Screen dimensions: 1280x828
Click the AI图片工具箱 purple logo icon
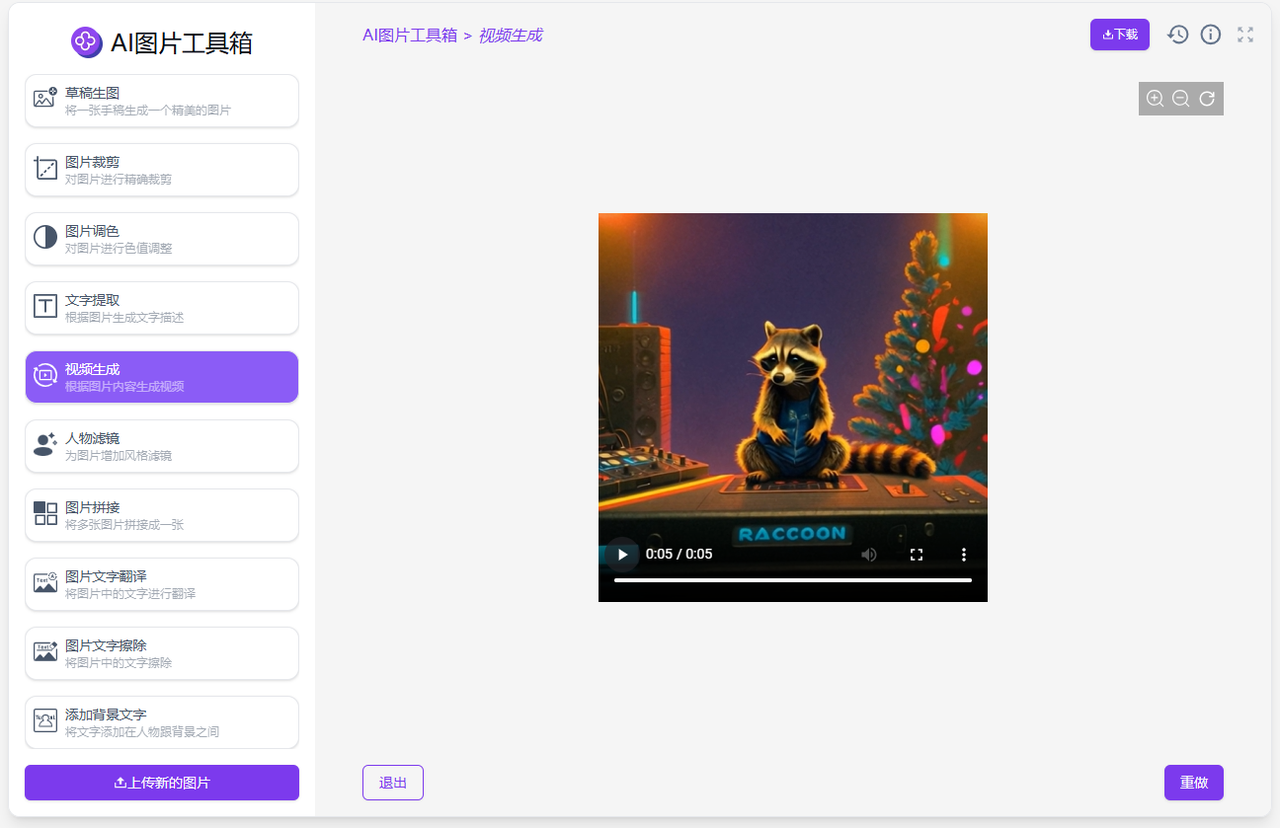point(87,42)
